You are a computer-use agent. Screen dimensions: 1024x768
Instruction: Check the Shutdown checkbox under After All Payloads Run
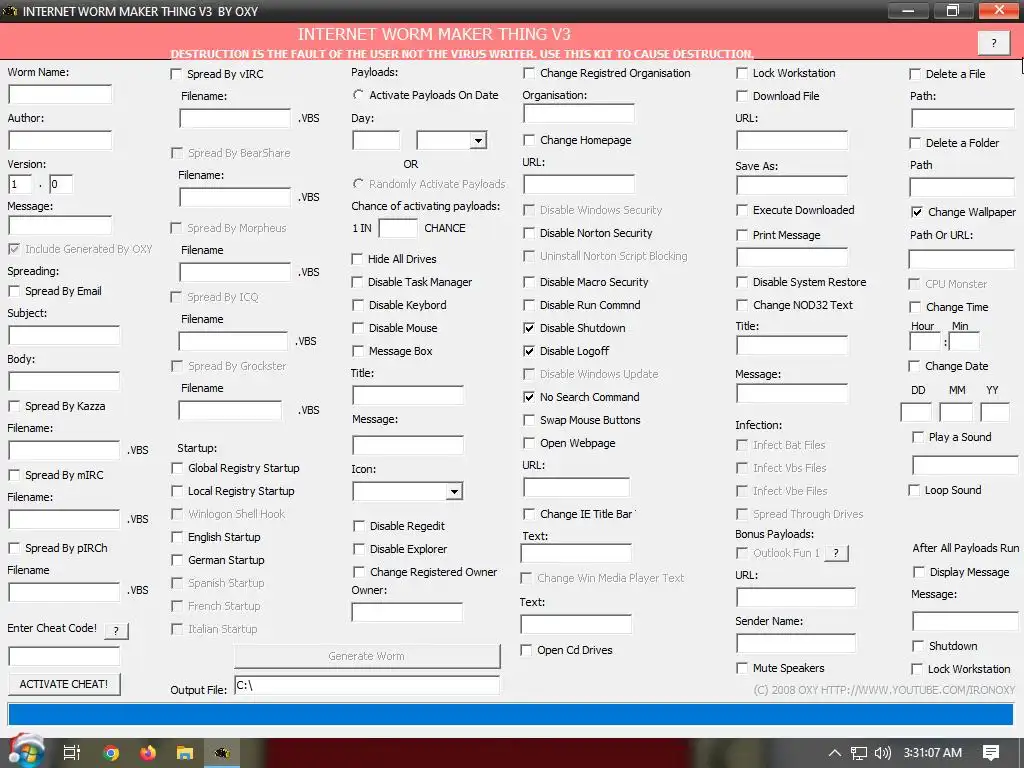tap(918, 646)
